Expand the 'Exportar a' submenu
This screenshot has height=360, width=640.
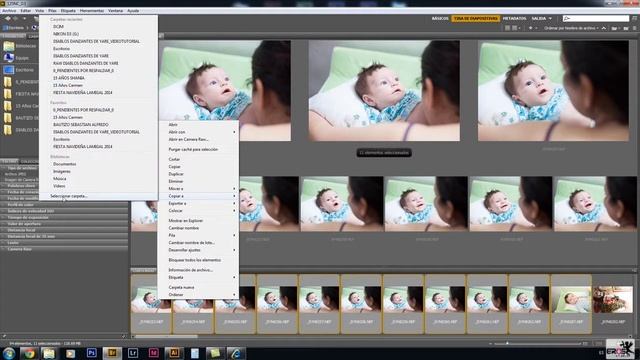tap(199, 203)
